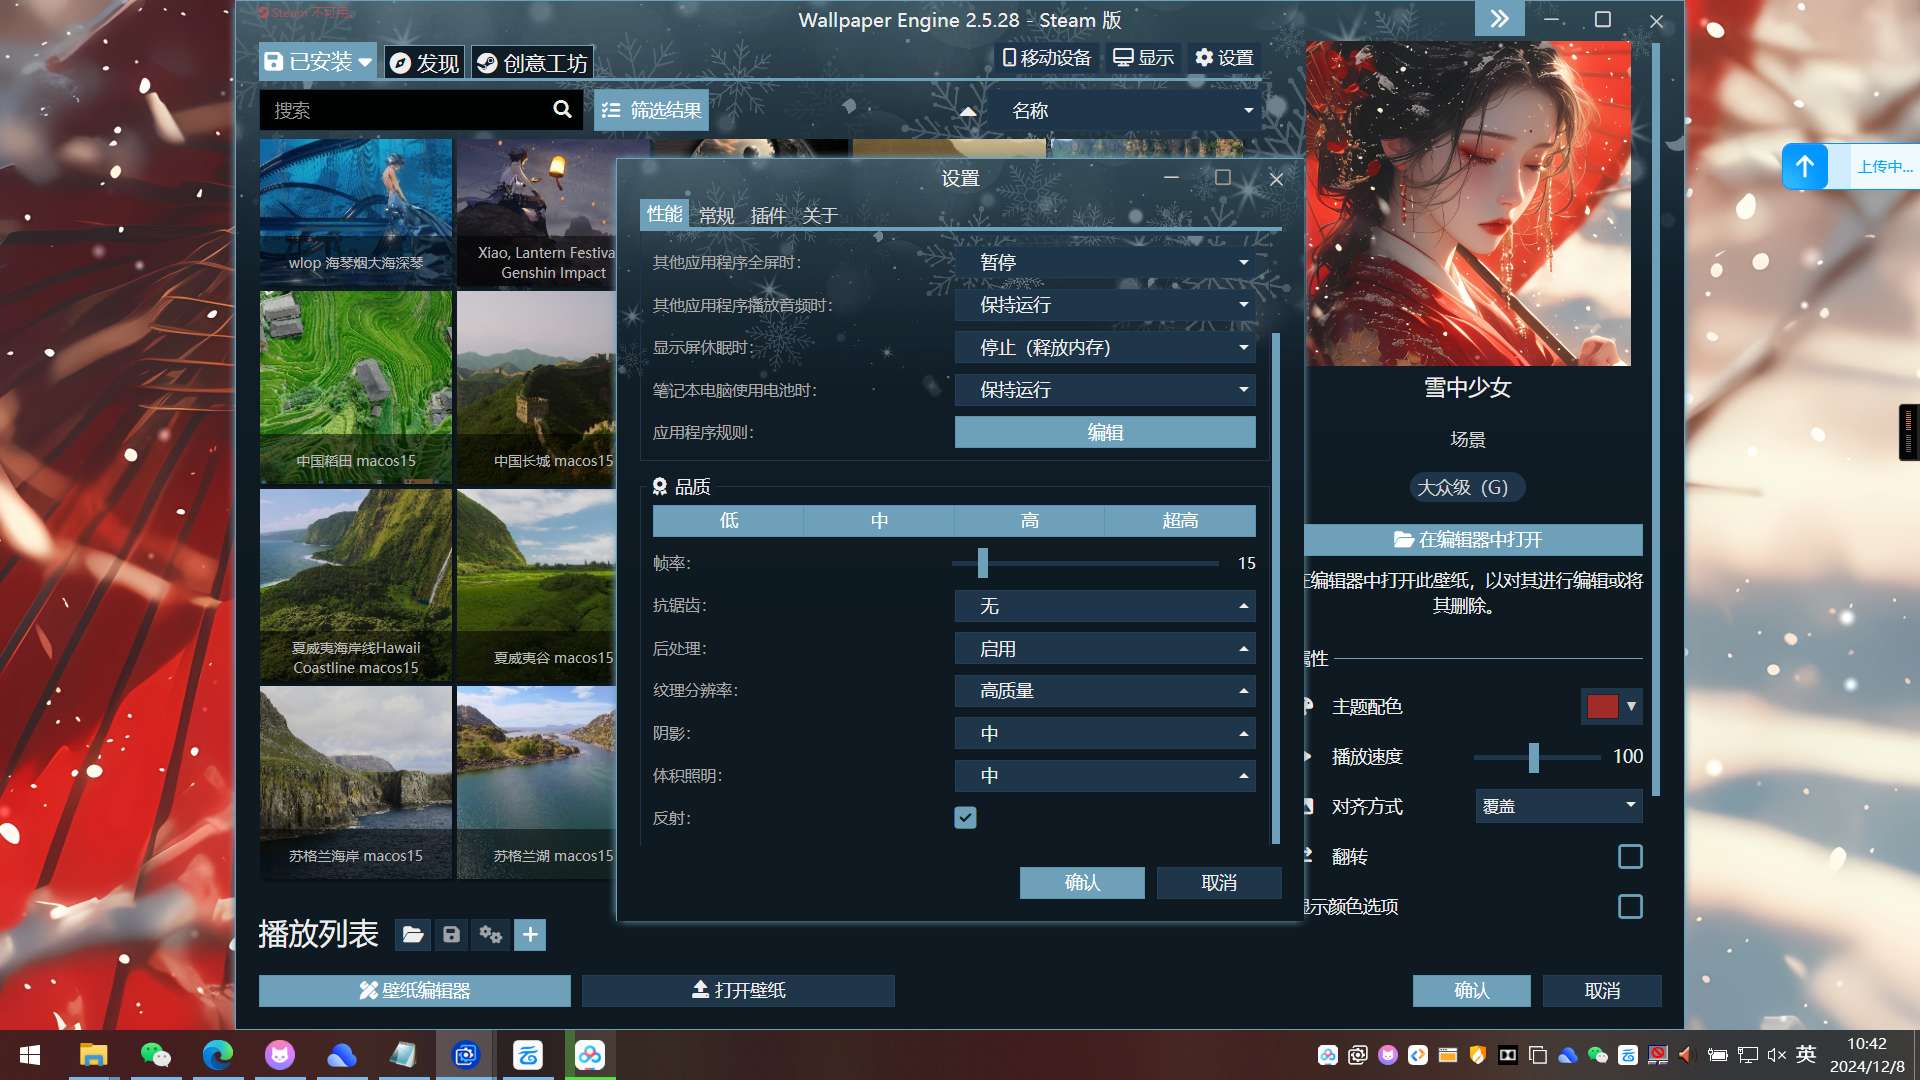This screenshot has width=1920, height=1080.
Task: Switch to 关于 about tab
Action: [820, 215]
